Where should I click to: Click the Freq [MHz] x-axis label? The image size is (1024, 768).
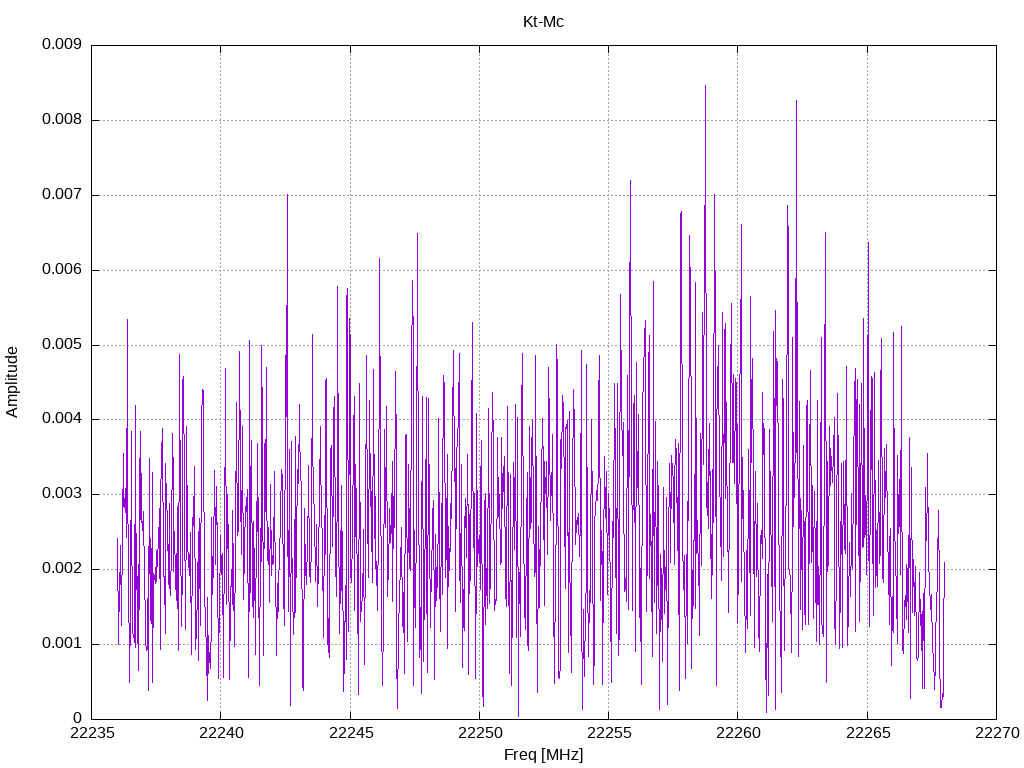tap(543, 755)
